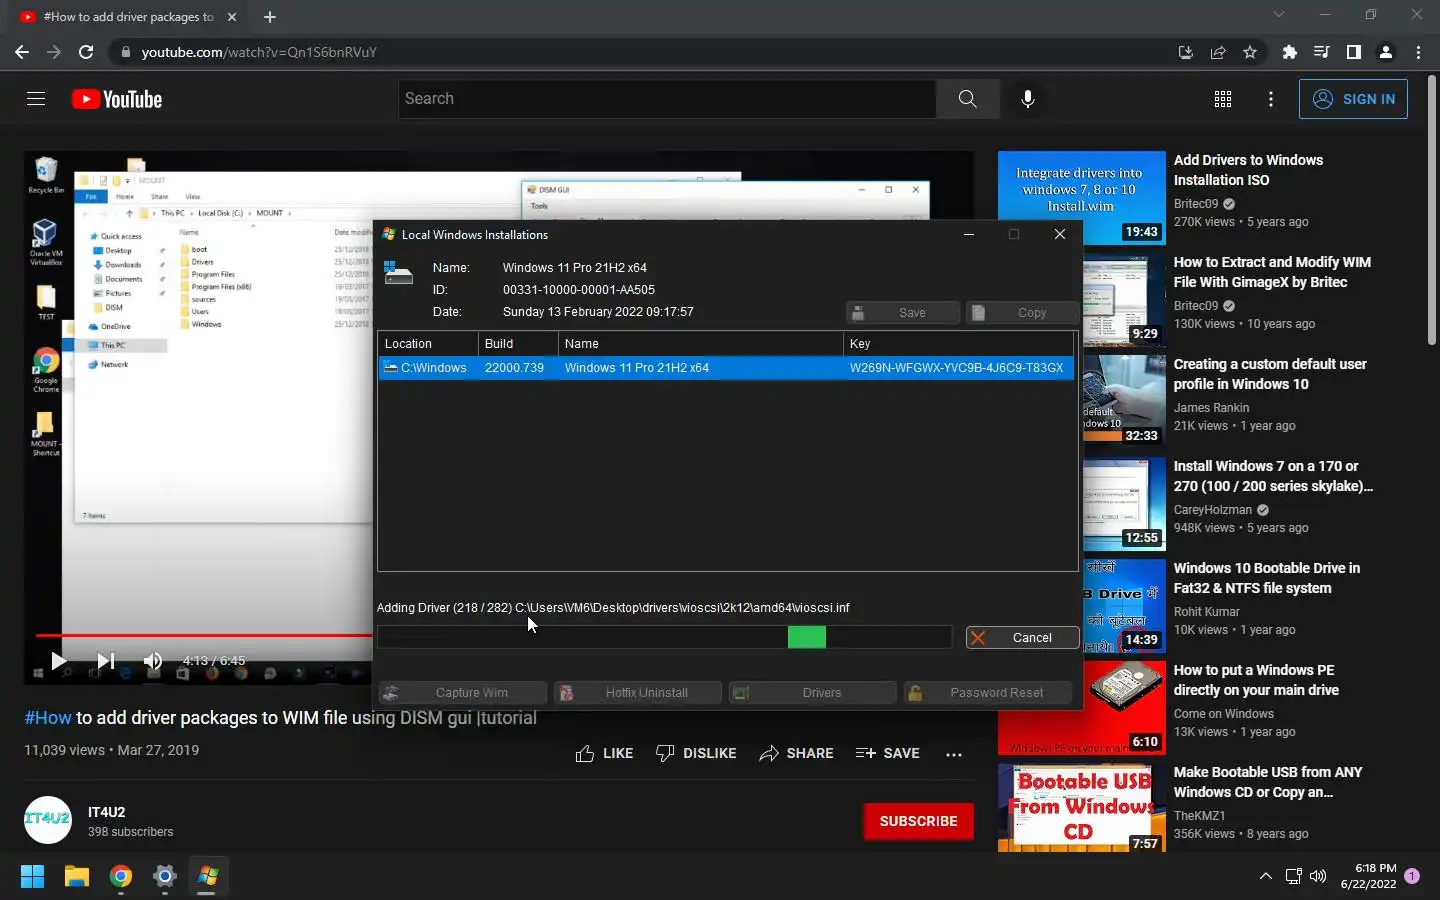Open the Windows Start menu

(32, 877)
